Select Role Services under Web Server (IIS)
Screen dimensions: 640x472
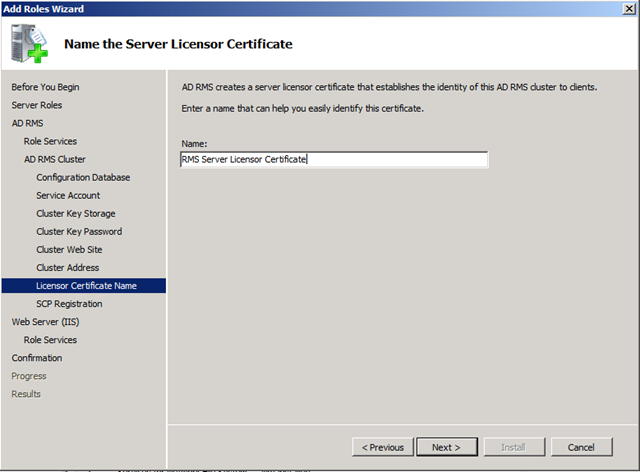point(50,340)
